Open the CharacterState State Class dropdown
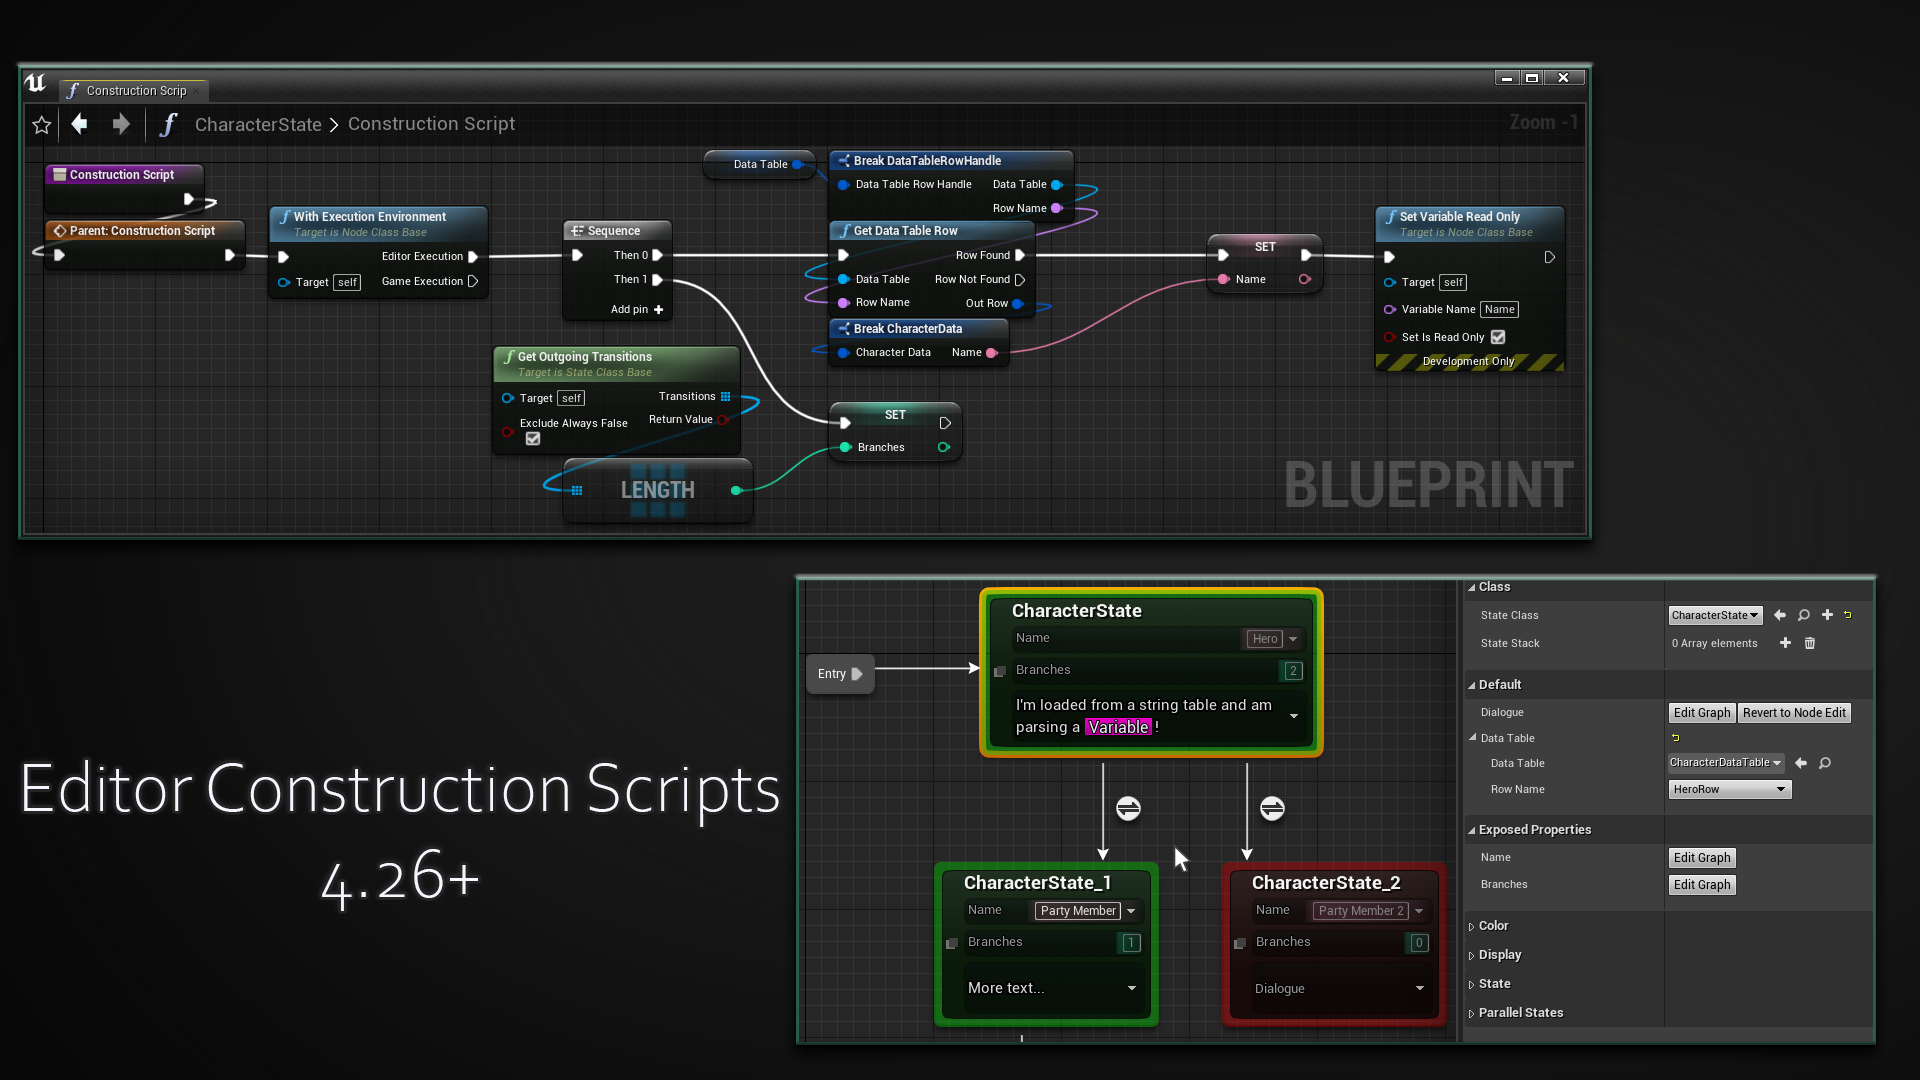This screenshot has height=1080, width=1920. tap(1714, 615)
